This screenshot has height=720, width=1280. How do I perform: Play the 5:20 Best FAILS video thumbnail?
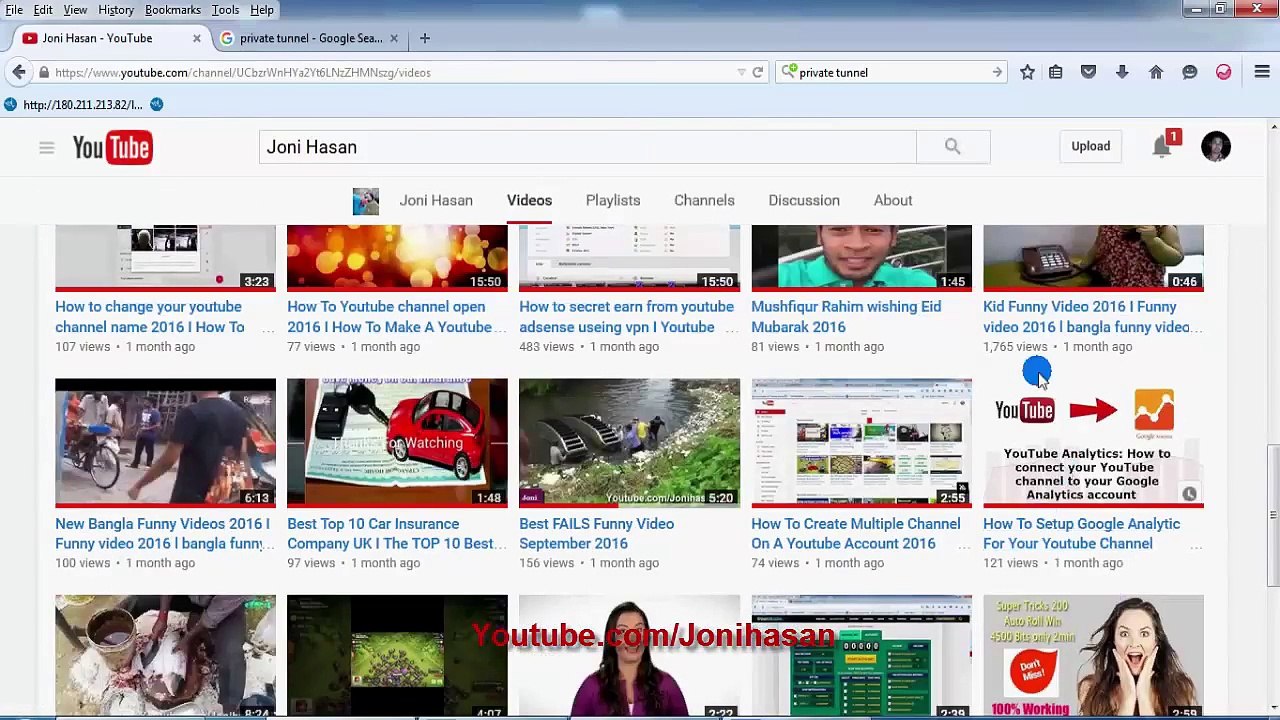coord(629,442)
